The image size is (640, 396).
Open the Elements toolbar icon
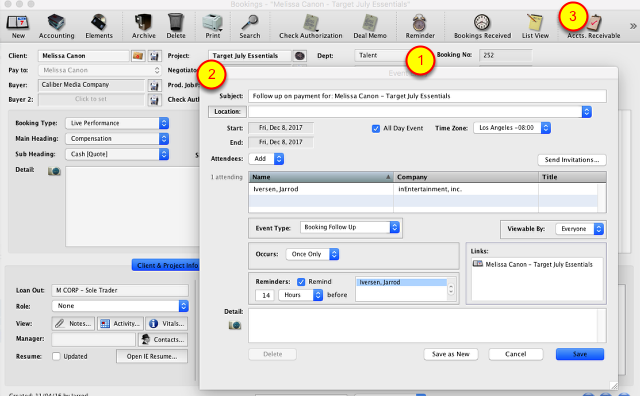point(99,22)
